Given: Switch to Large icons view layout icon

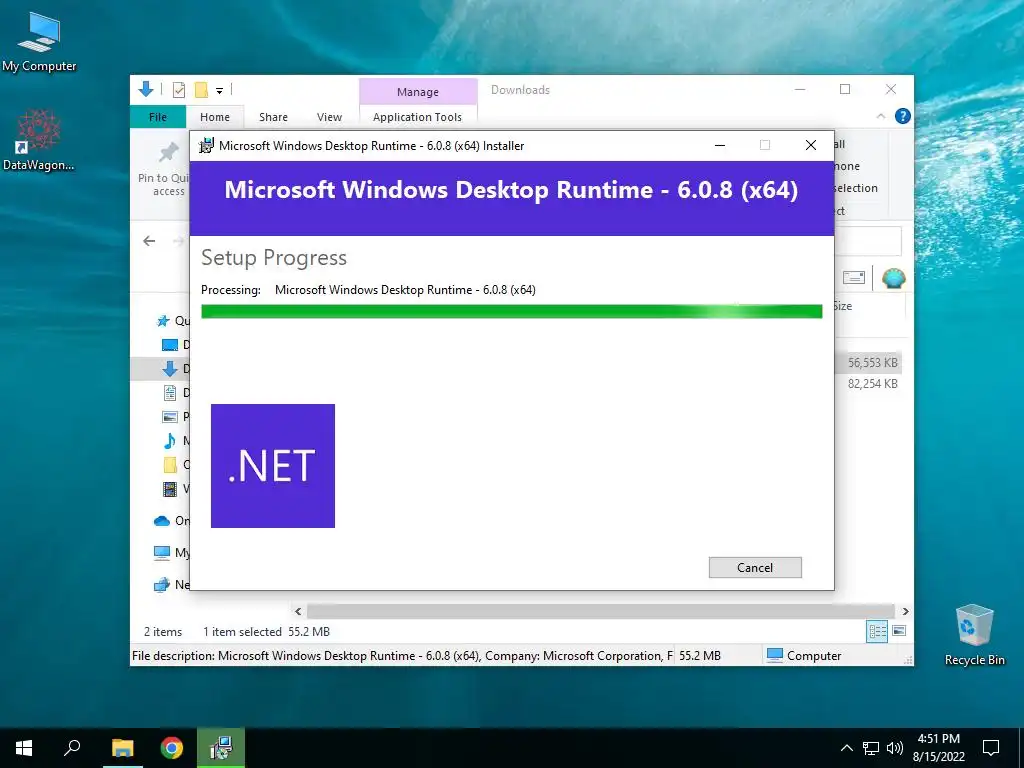Looking at the screenshot, I should (x=899, y=631).
